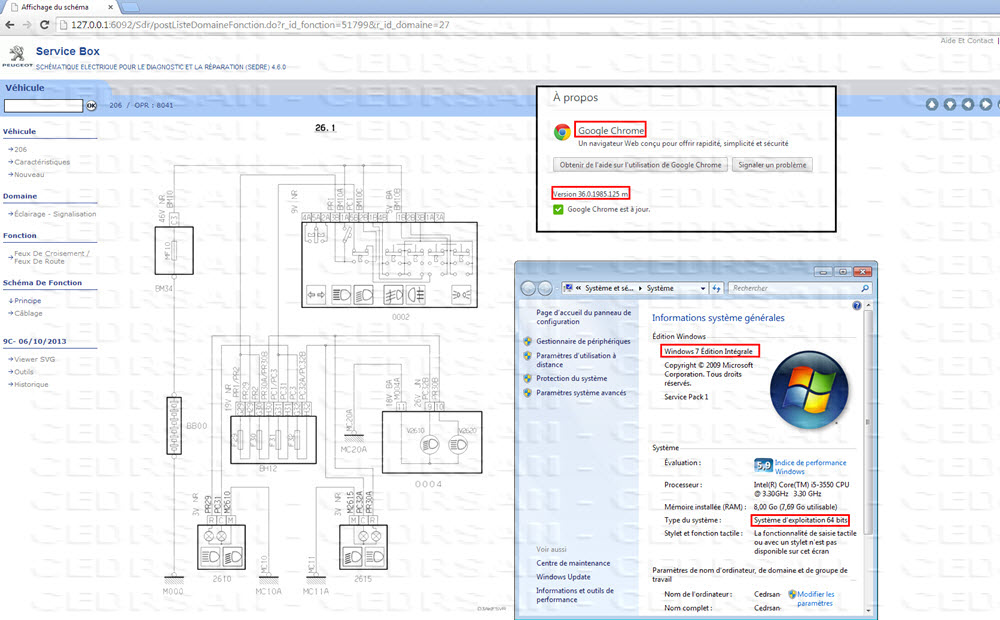Pan the schematic up with up-arrow icon
This screenshot has width=1000, height=620.
[x=932, y=104]
